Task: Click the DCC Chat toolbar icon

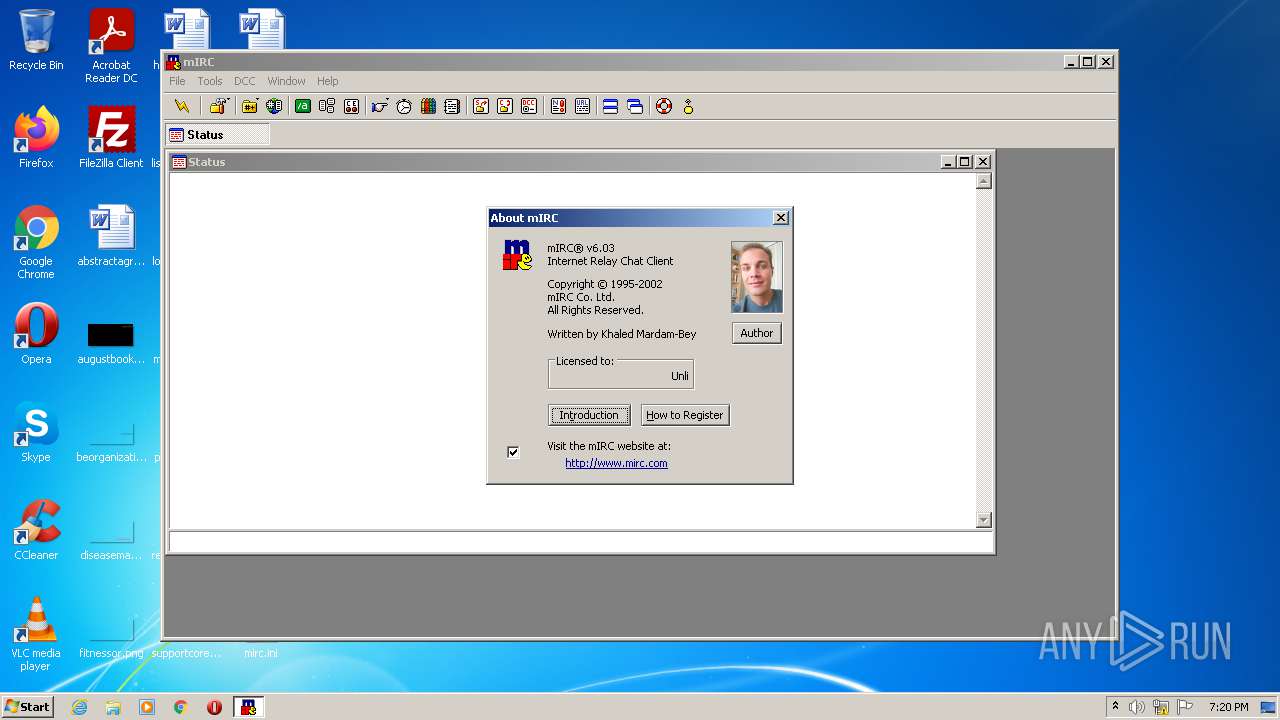Action: [505, 106]
